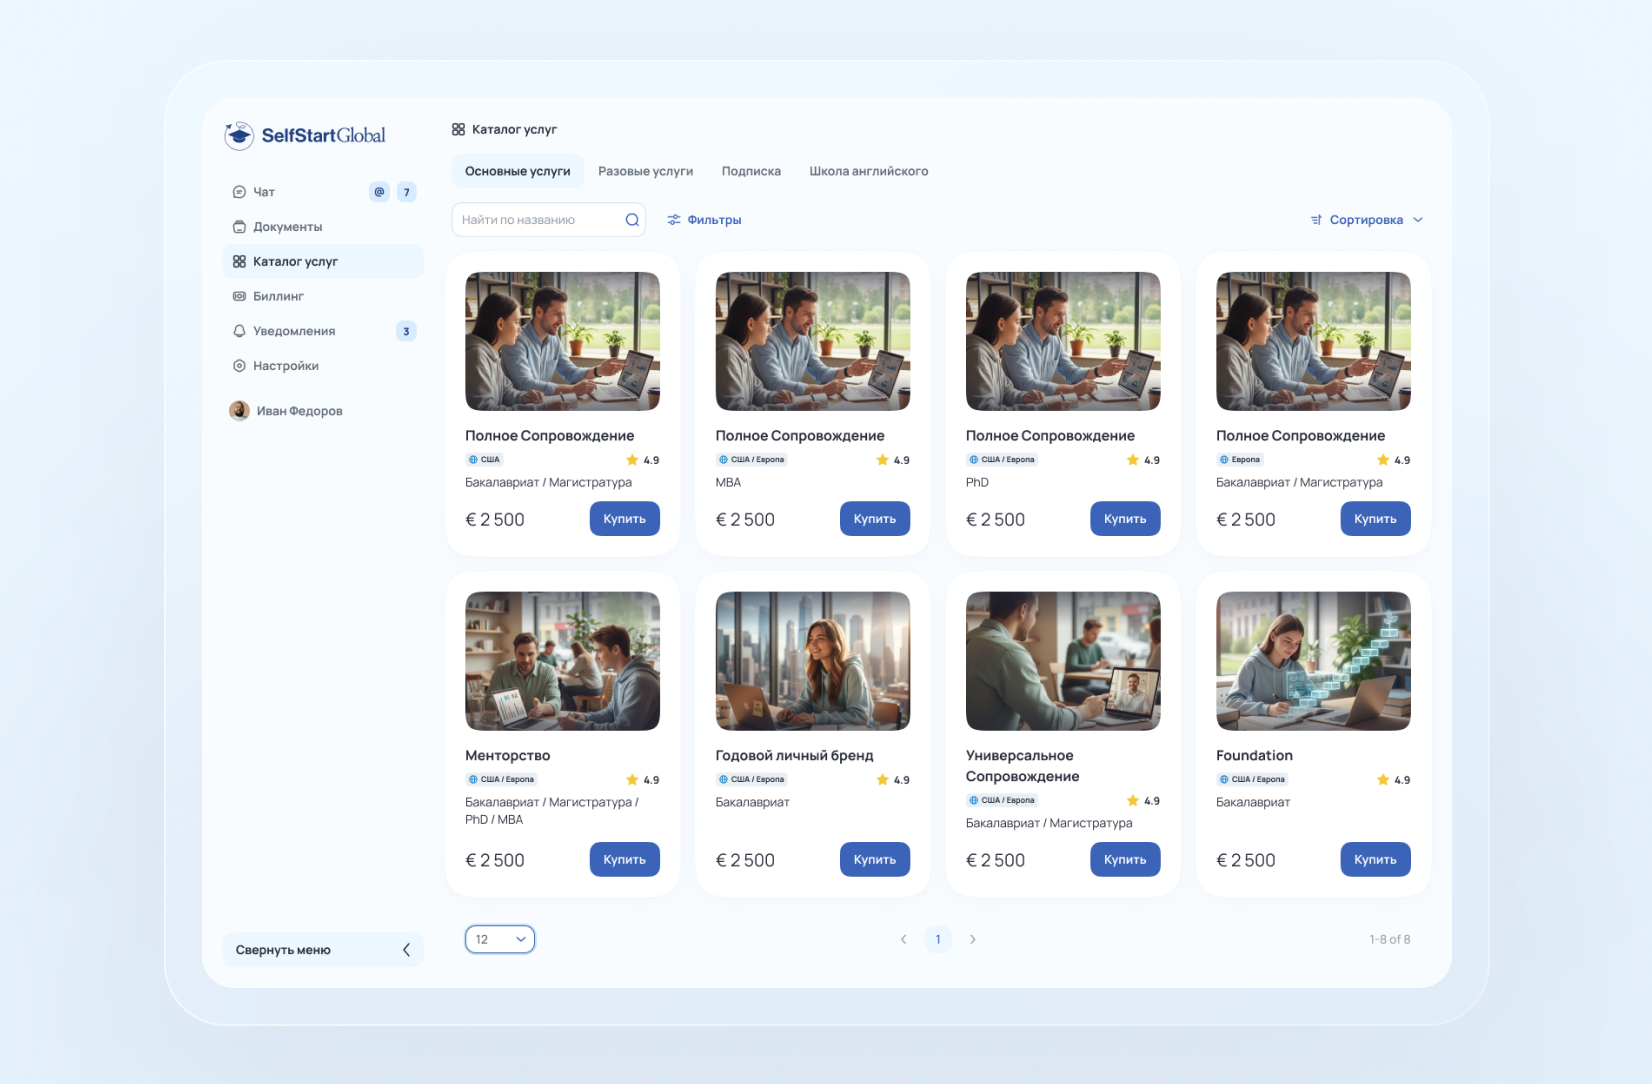
Task: Select the Школа английского tab
Action: tap(868, 171)
